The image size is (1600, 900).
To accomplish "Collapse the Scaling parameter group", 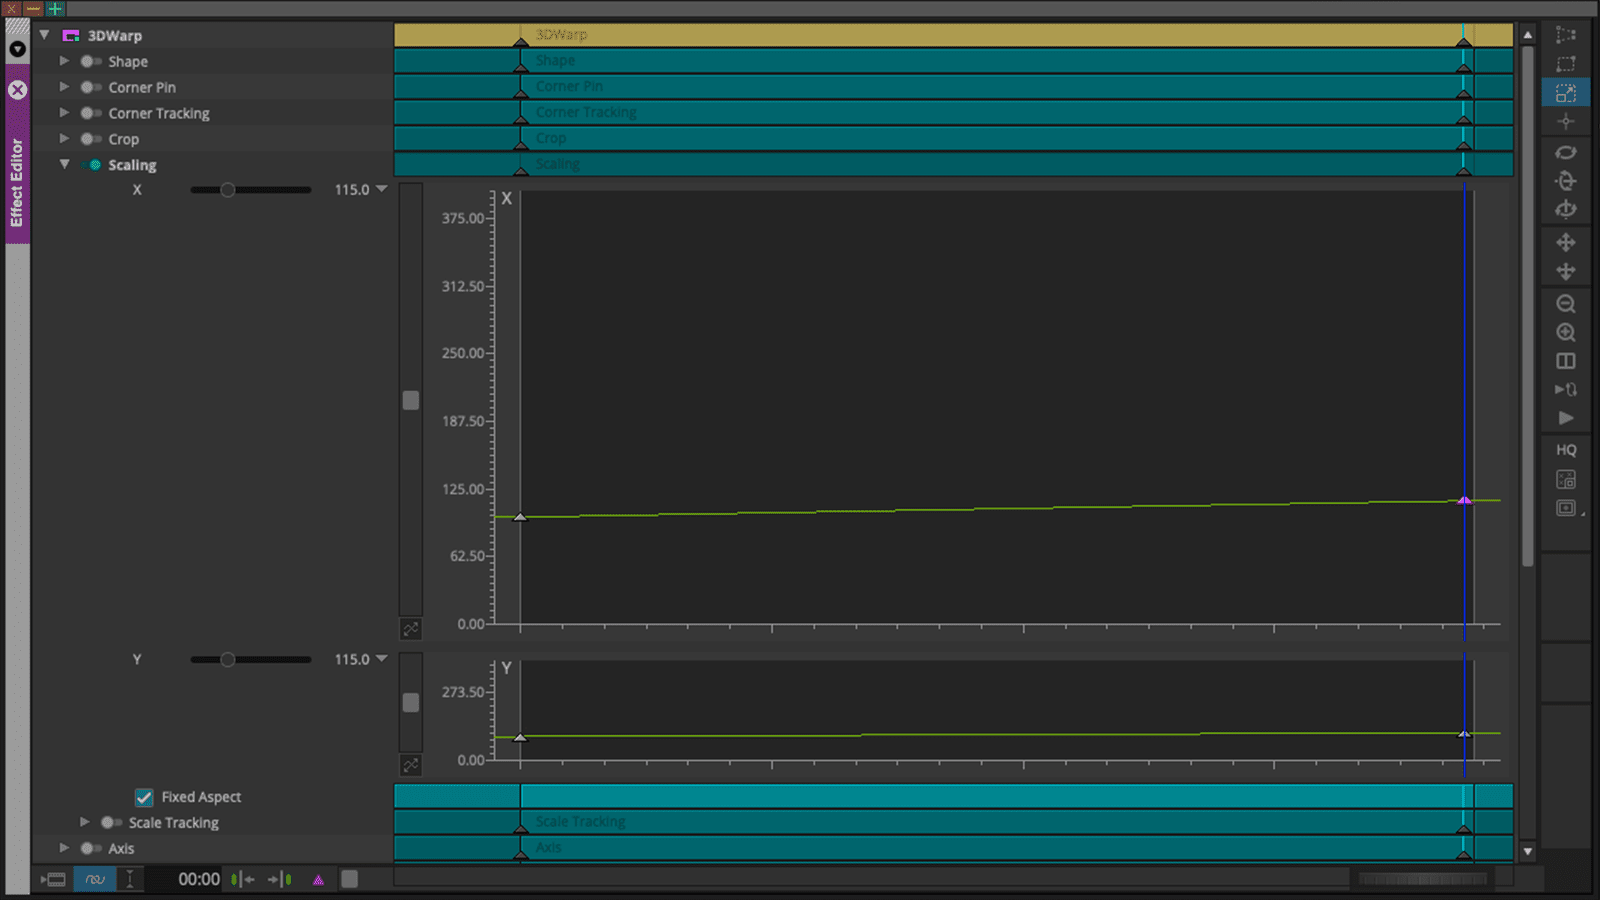I will click(x=65, y=164).
